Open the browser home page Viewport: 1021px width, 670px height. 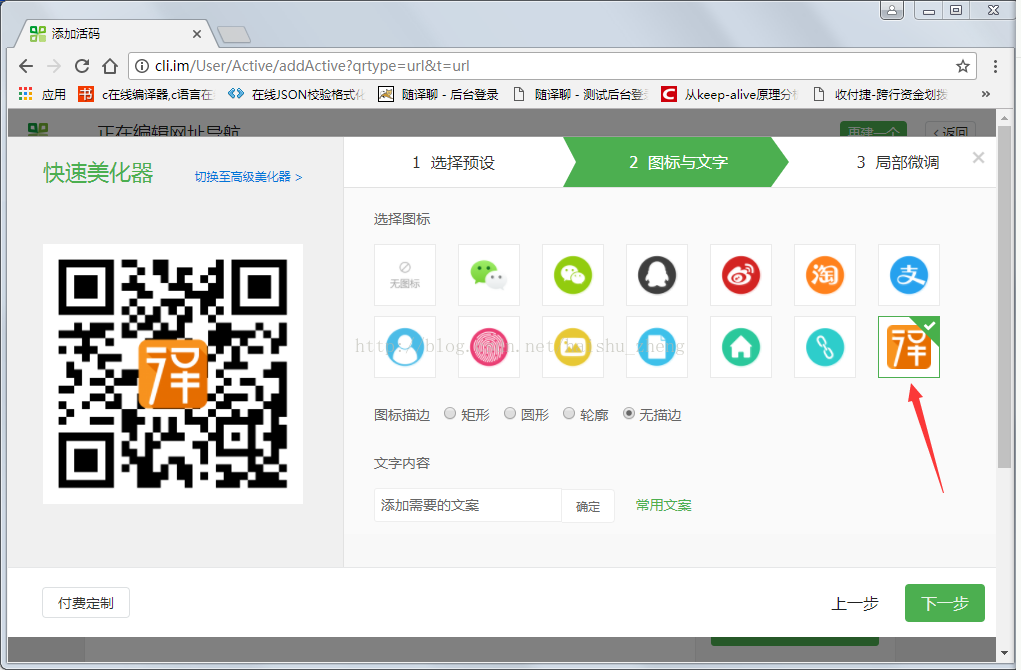point(110,66)
